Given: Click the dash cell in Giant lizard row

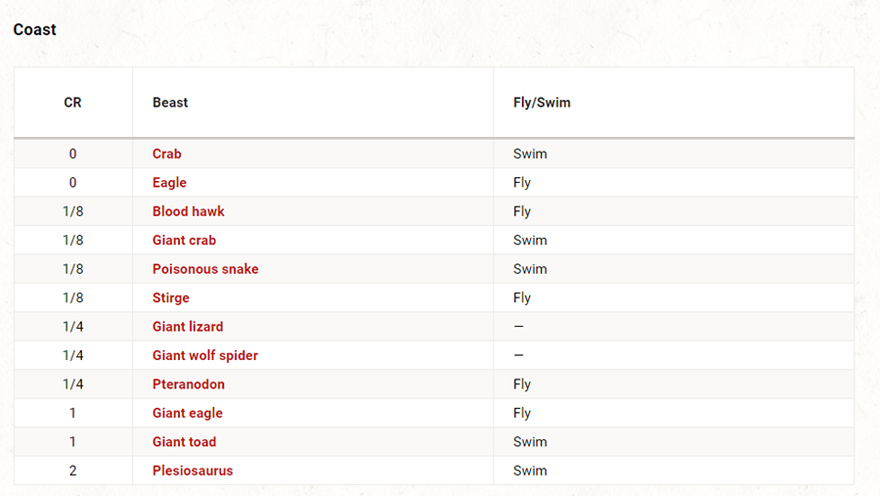Looking at the screenshot, I should coord(519,327).
